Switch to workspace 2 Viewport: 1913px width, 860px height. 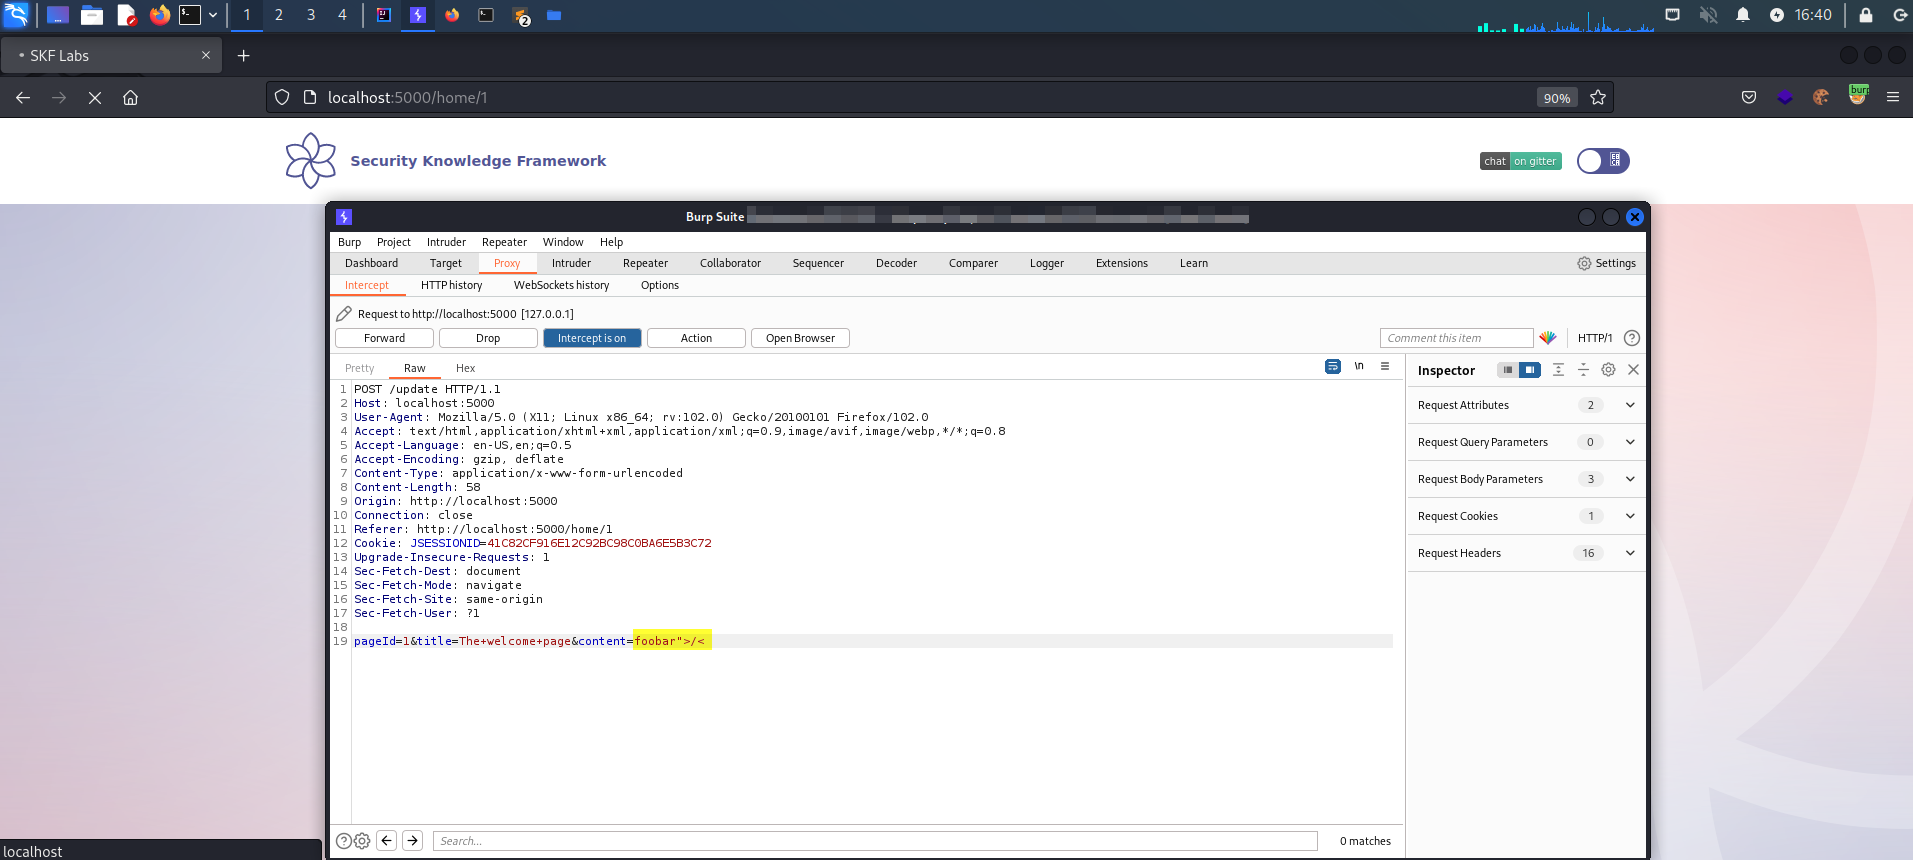point(279,14)
